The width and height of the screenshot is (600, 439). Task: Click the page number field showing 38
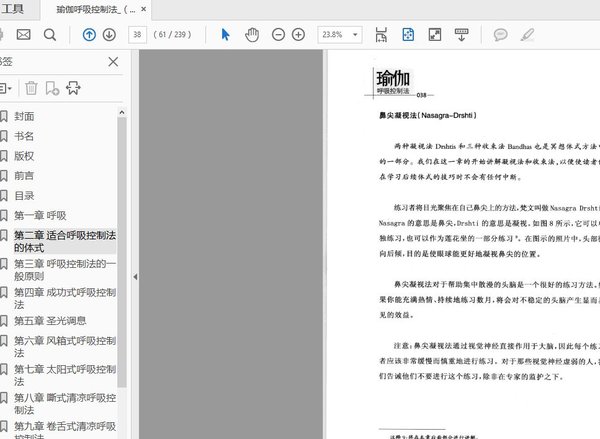[137, 35]
